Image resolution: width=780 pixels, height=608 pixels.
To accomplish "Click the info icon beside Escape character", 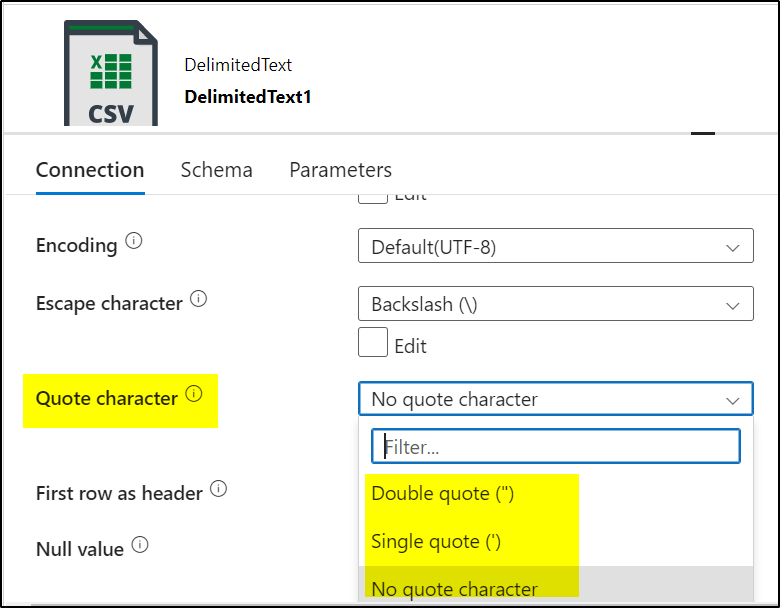I will coord(198,299).
